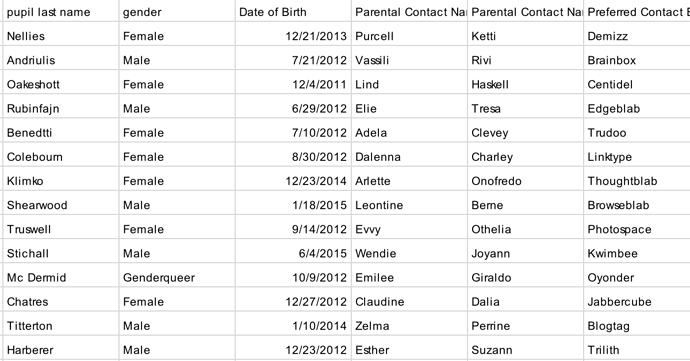Viewport: 690px width, 361px height.
Task: Select the 'pupil last name' header cell
Action: [61, 12]
